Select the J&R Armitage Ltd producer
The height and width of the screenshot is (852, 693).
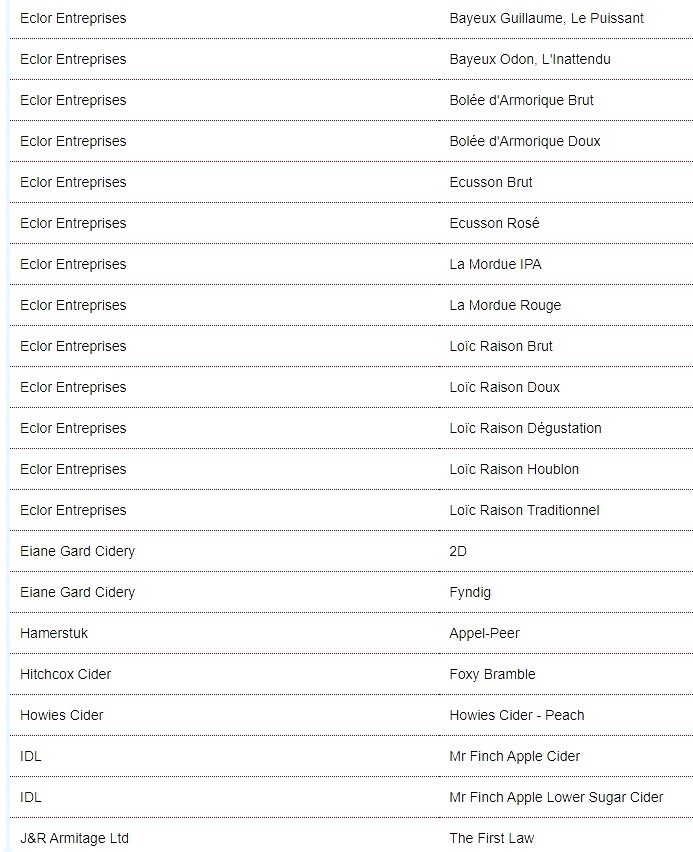coord(74,838)
